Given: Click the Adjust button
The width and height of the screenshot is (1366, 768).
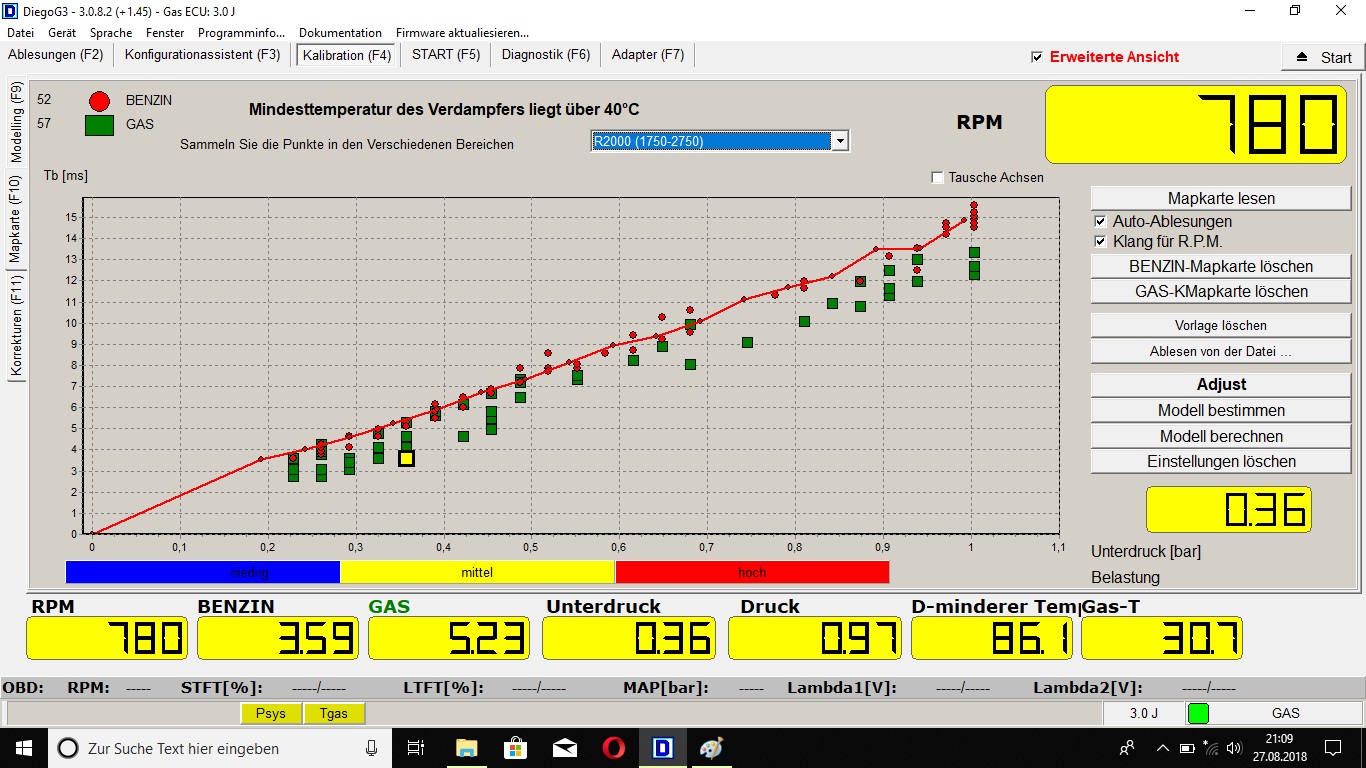Looking at the screenshot, I should point(1221,384).
